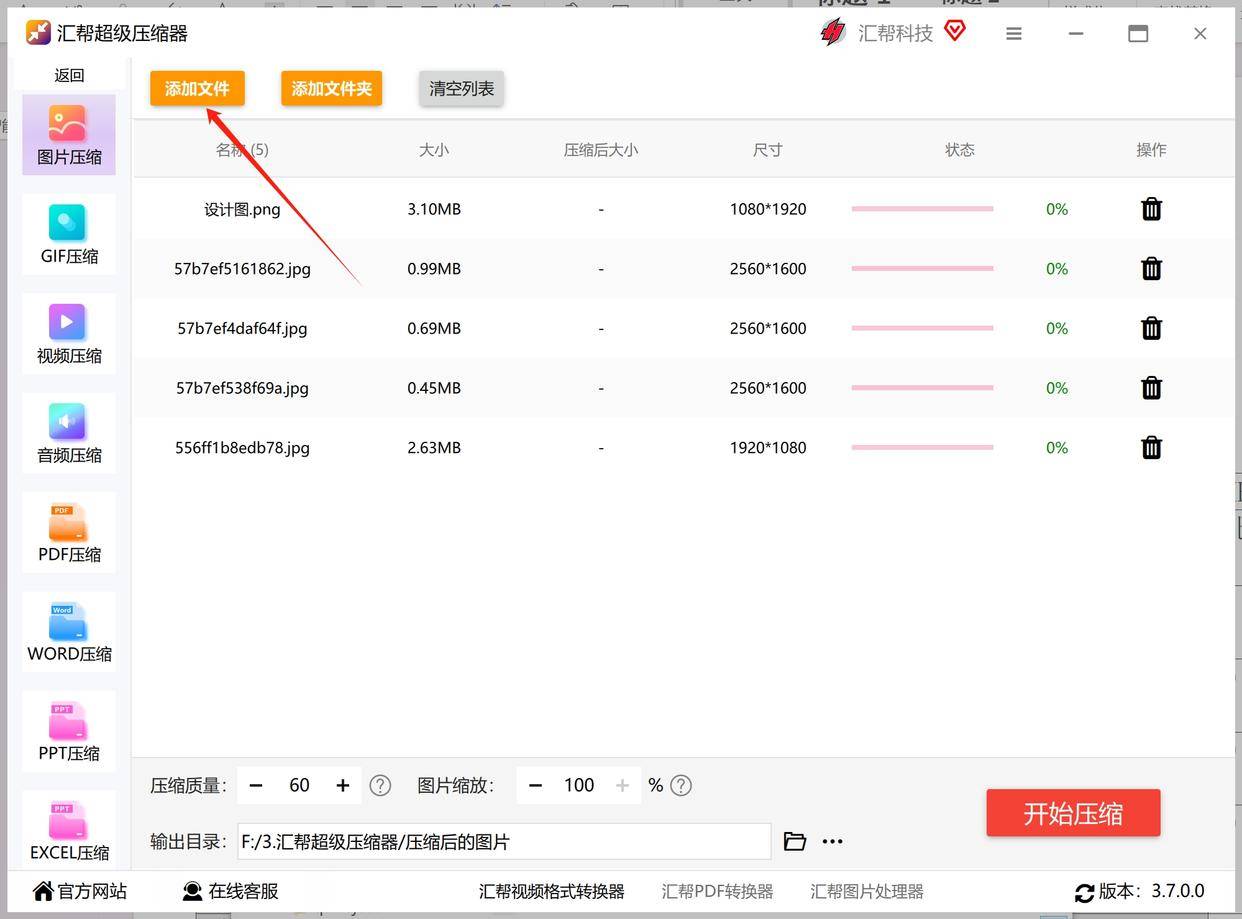Image resolution: width=1242 pixels, height=919 pixels.
Task: Click progress bar of 556ff1b8edb78.jpg
Action: [922, 447]
